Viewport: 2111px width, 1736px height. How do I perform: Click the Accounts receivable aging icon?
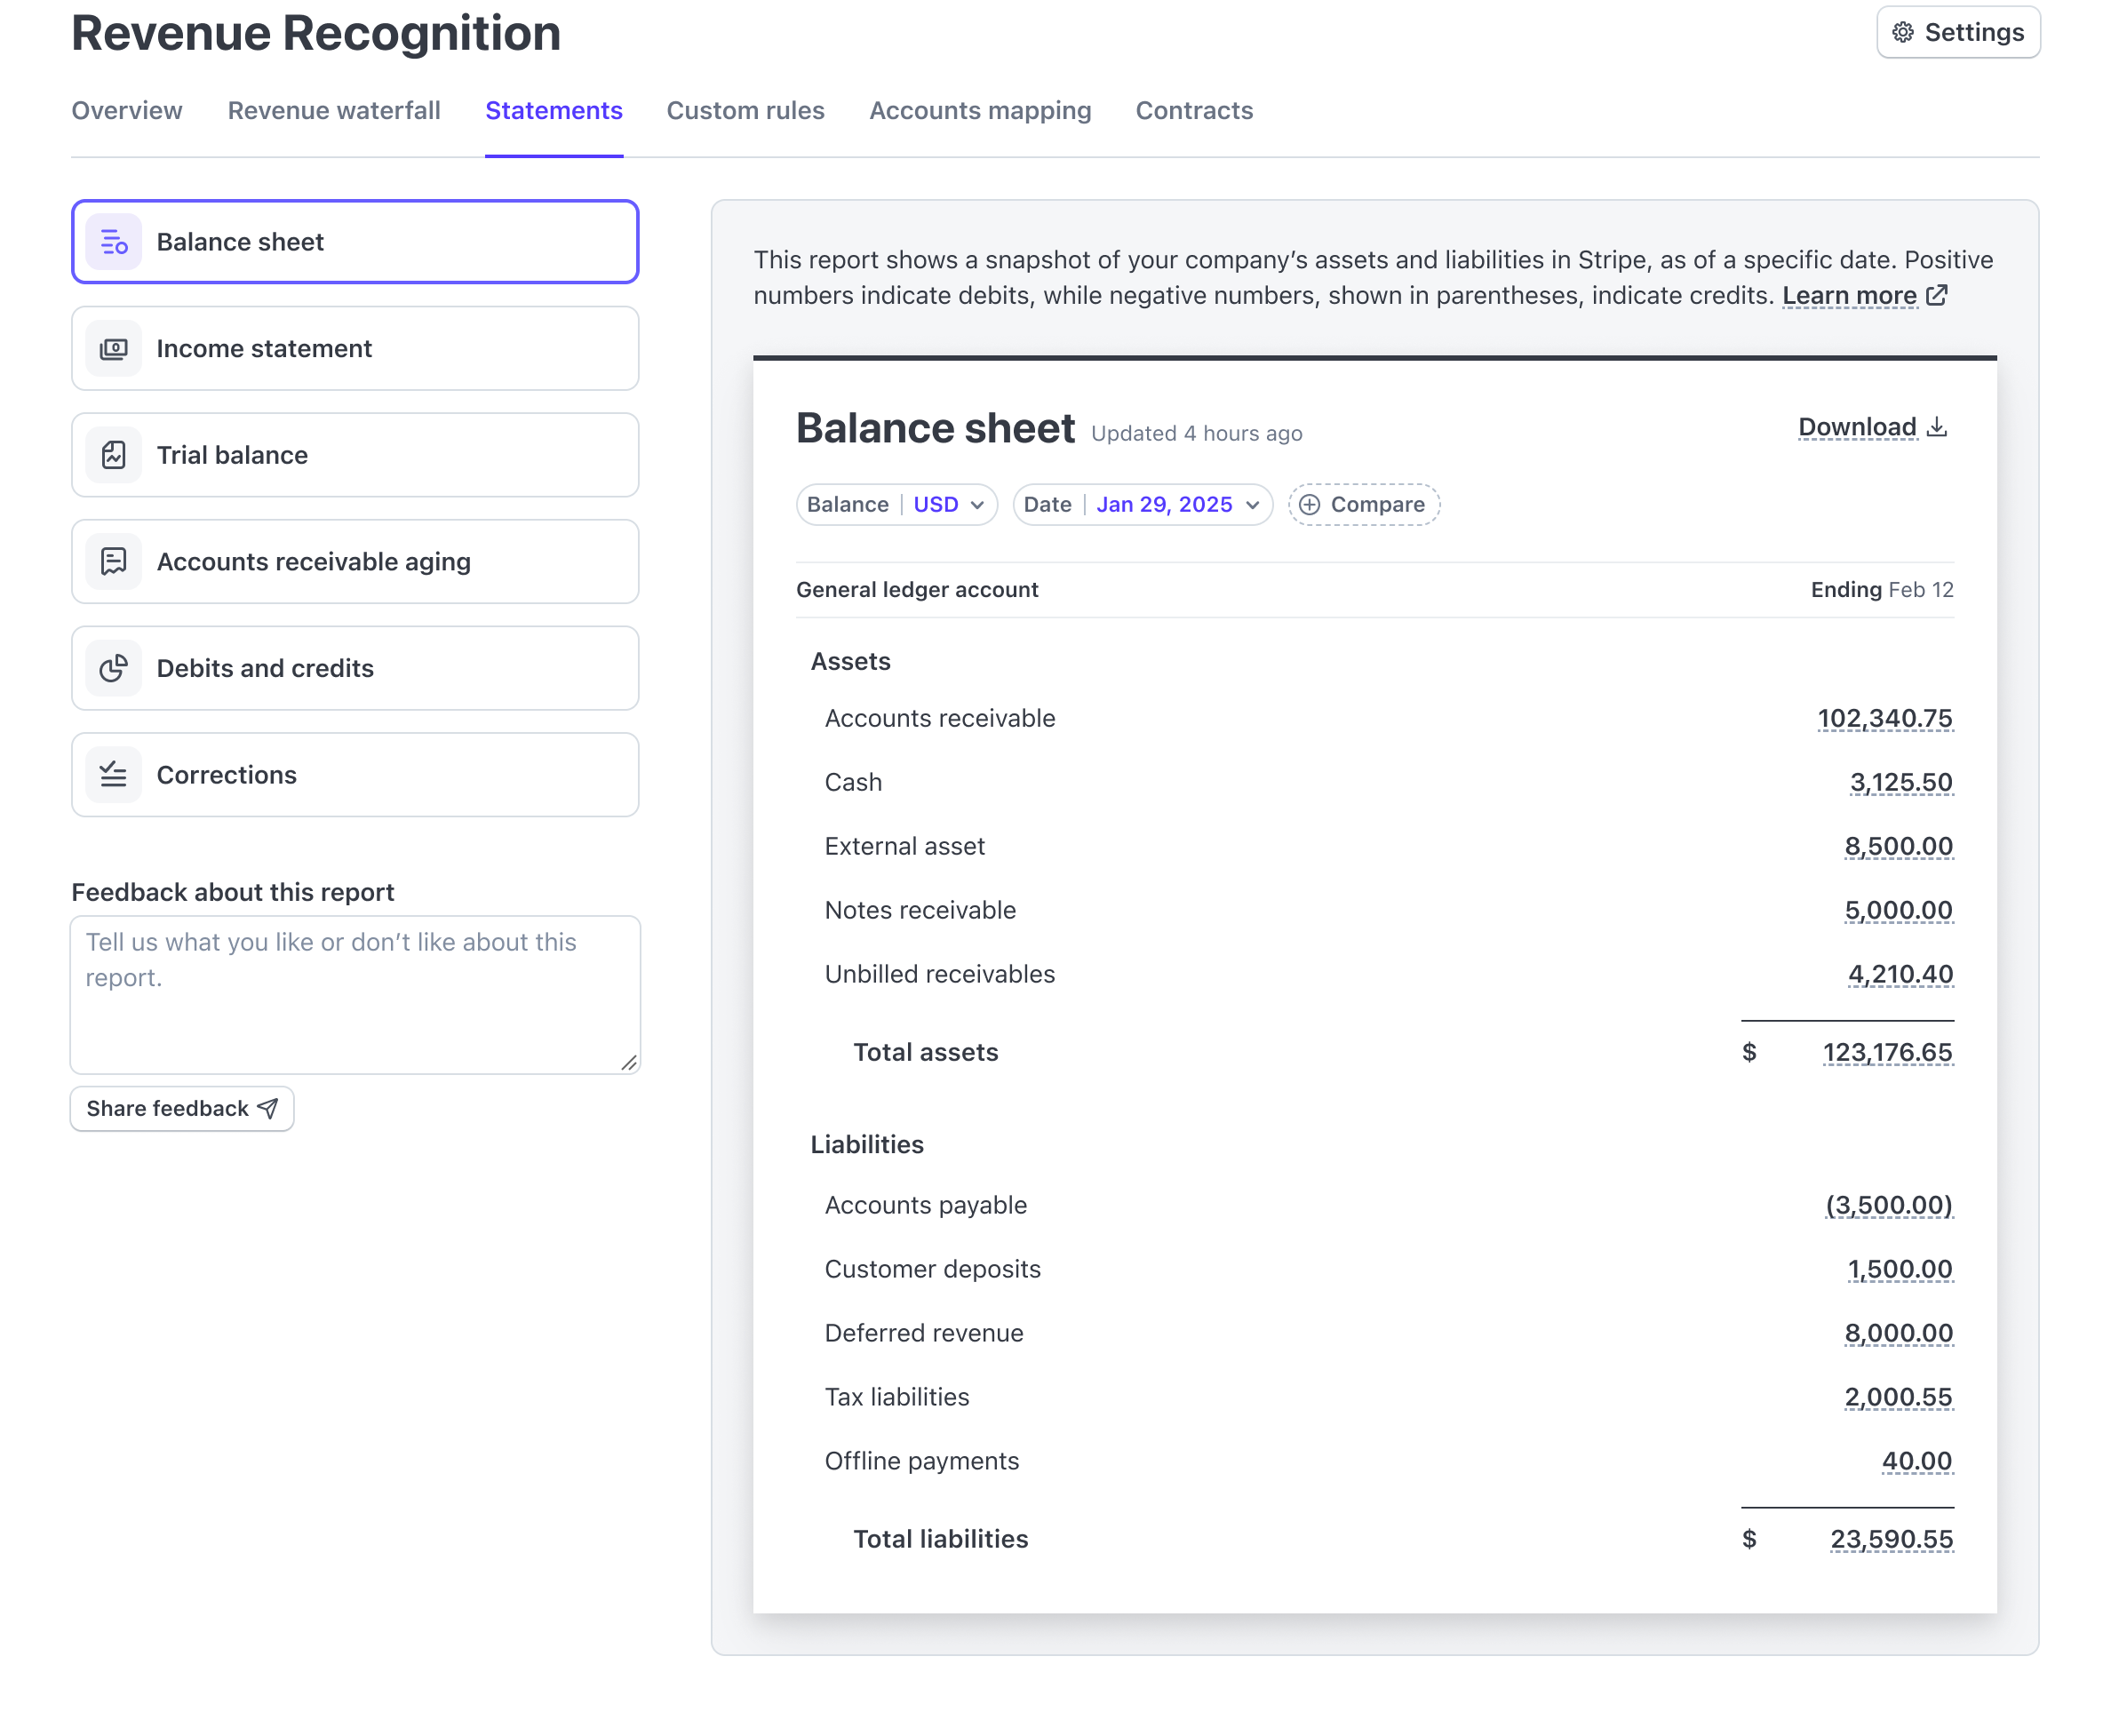113,561
